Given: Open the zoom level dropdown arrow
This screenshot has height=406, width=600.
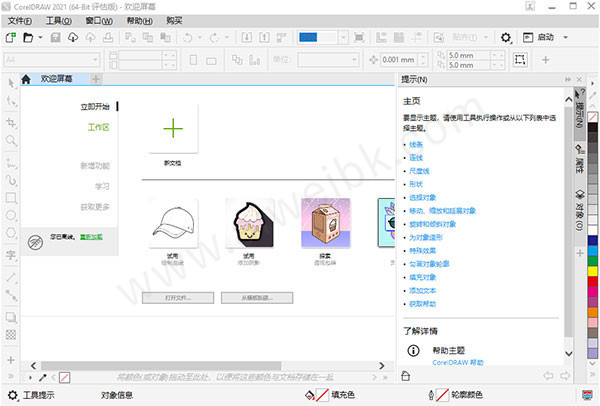Looking at the screenshot, I should pyautogui.click(x=343, y=38).
